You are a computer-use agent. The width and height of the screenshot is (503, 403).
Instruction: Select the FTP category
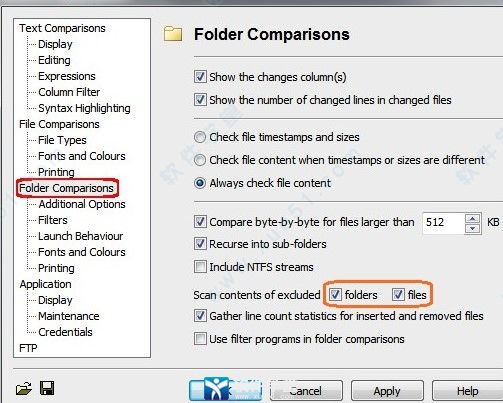point(28,348)
